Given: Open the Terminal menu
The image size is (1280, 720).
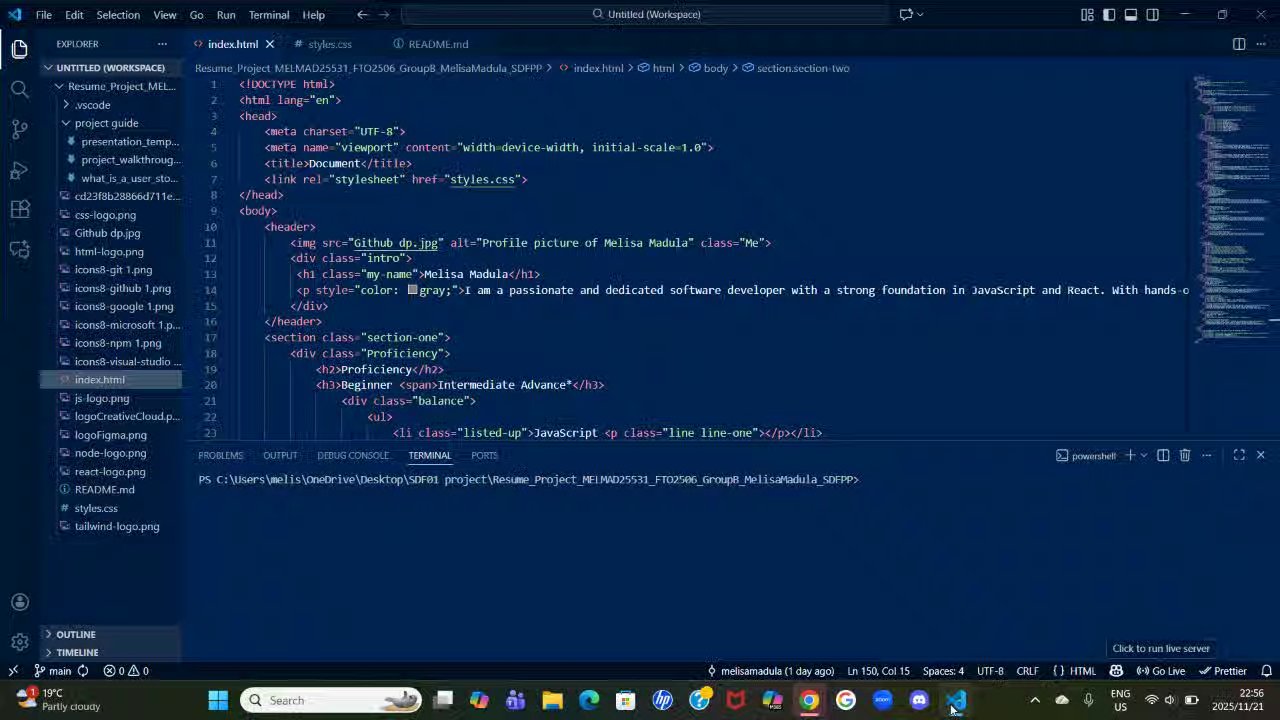Looking at the screenshot, I should (x=269, y=15).
